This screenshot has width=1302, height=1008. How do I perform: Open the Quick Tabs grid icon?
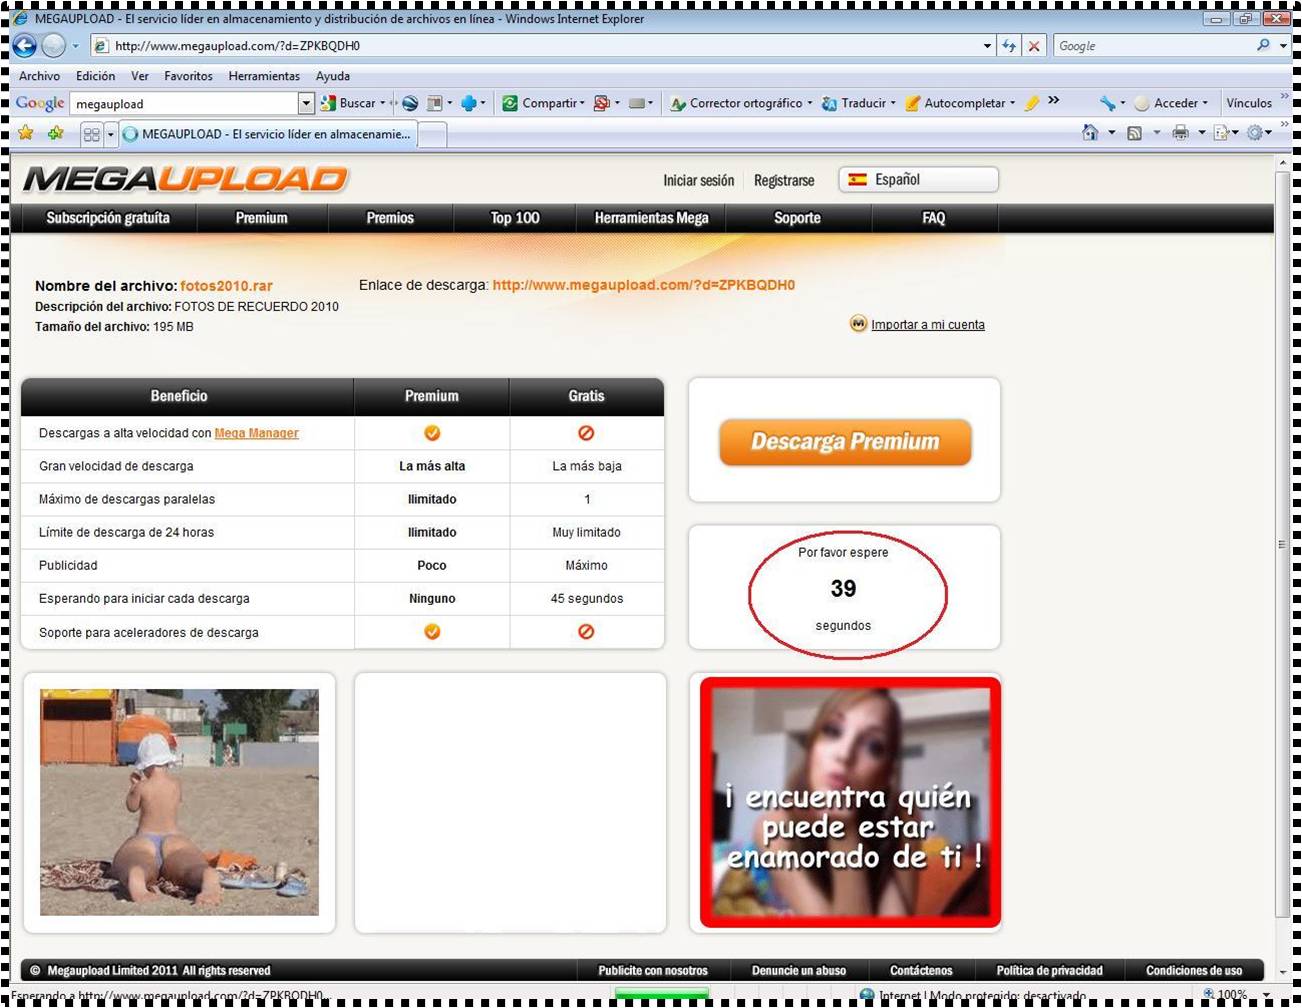click(92, 134)
